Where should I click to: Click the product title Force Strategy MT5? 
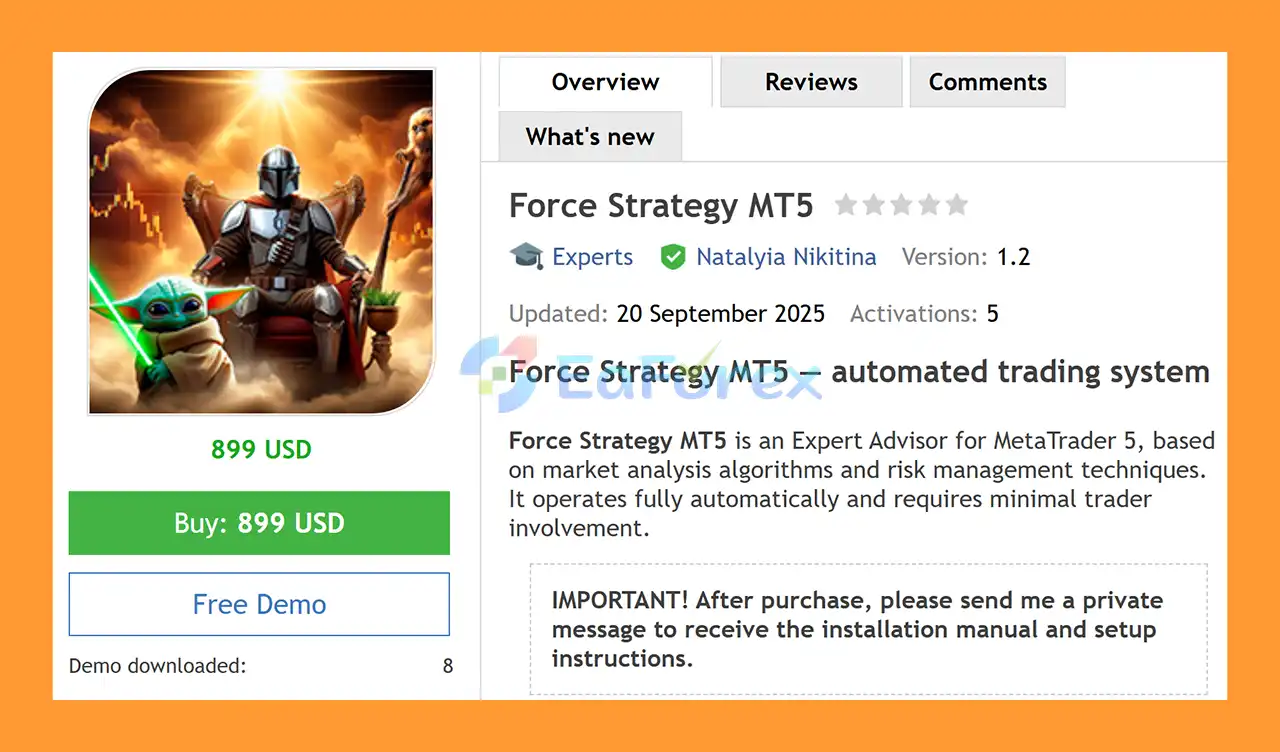coord(660,205)
